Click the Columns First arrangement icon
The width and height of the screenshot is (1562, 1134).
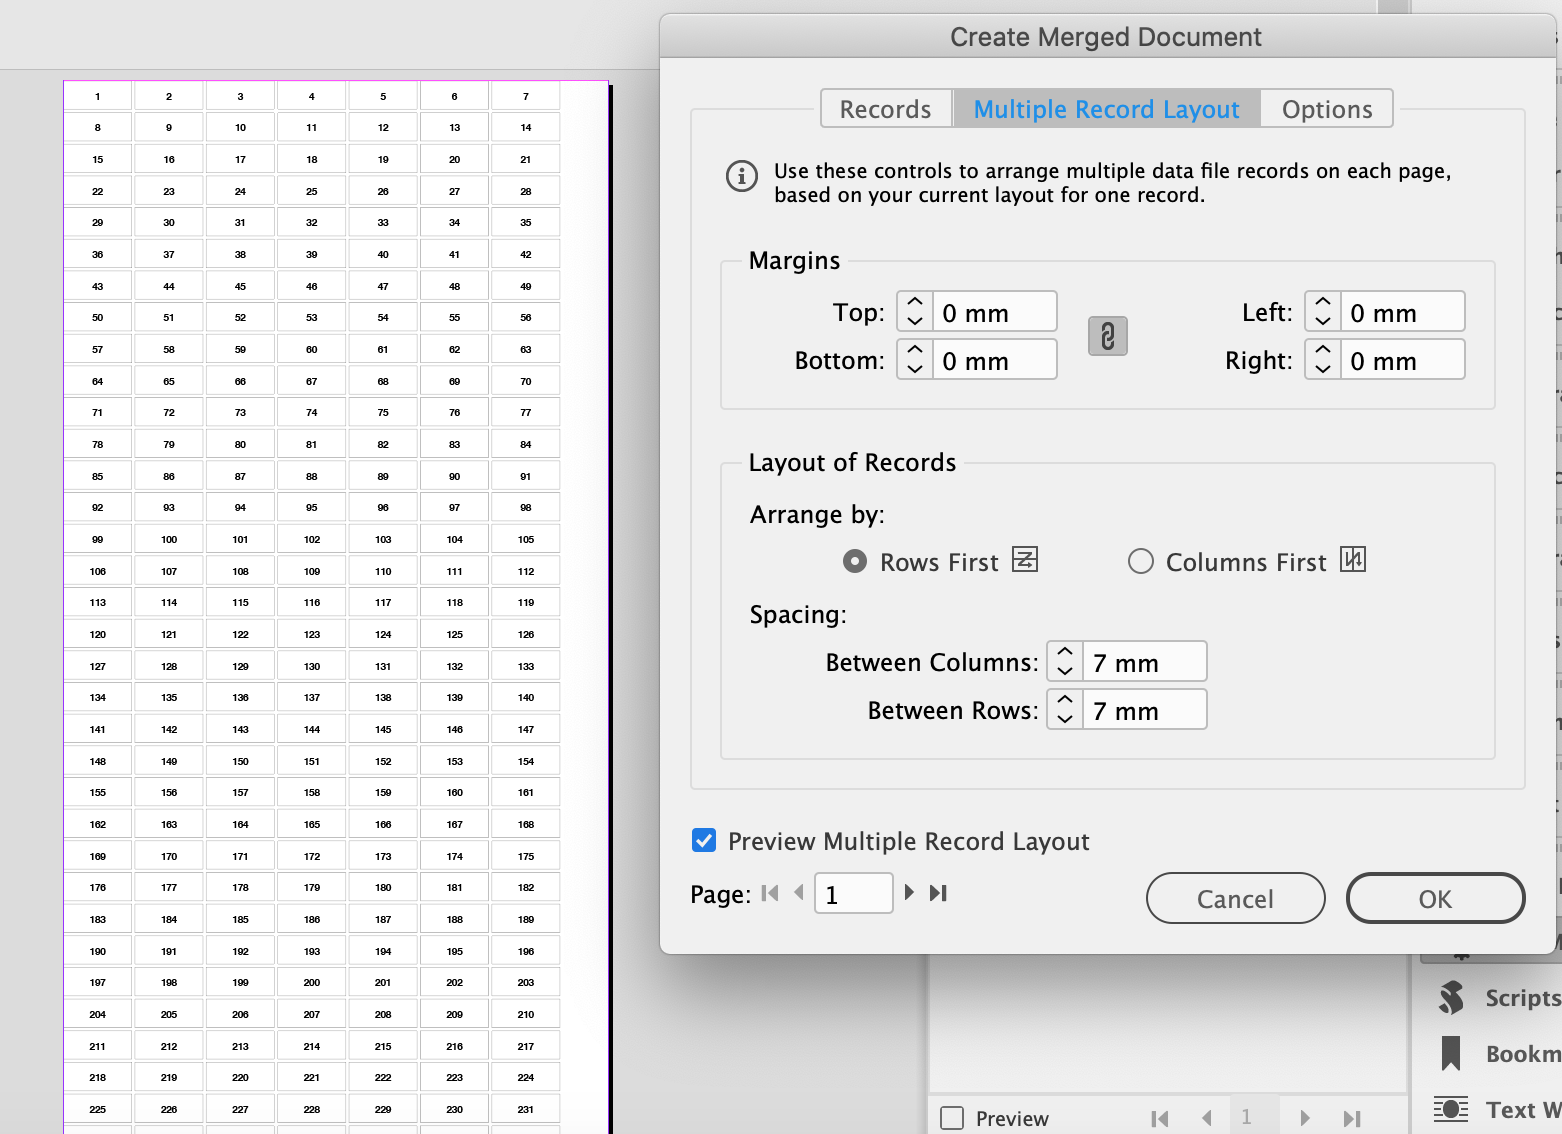pyautogui.click(x=1353, y=559)
